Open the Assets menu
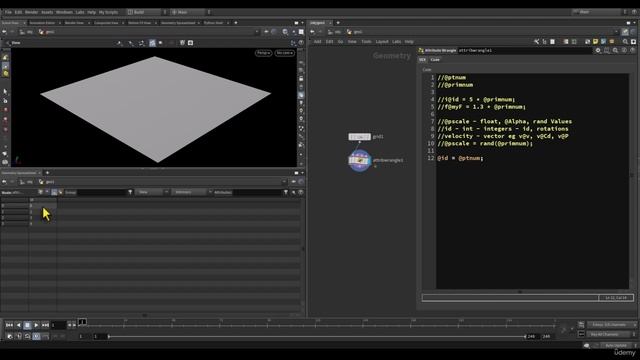Image resolution: width=640 pixels, height=360 pixels. (x=47, y=12)
